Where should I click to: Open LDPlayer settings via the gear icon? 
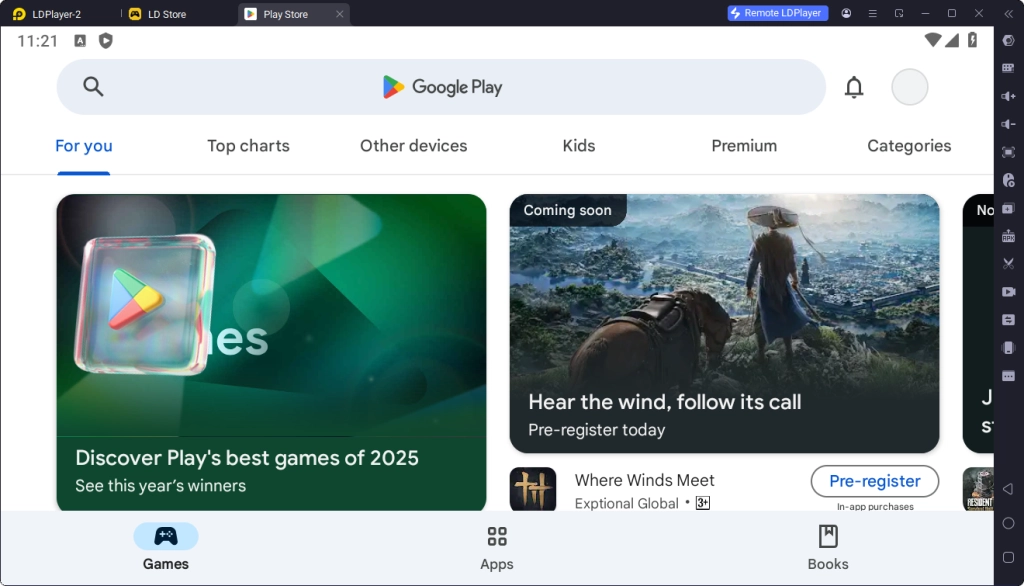coord(1008,40)
